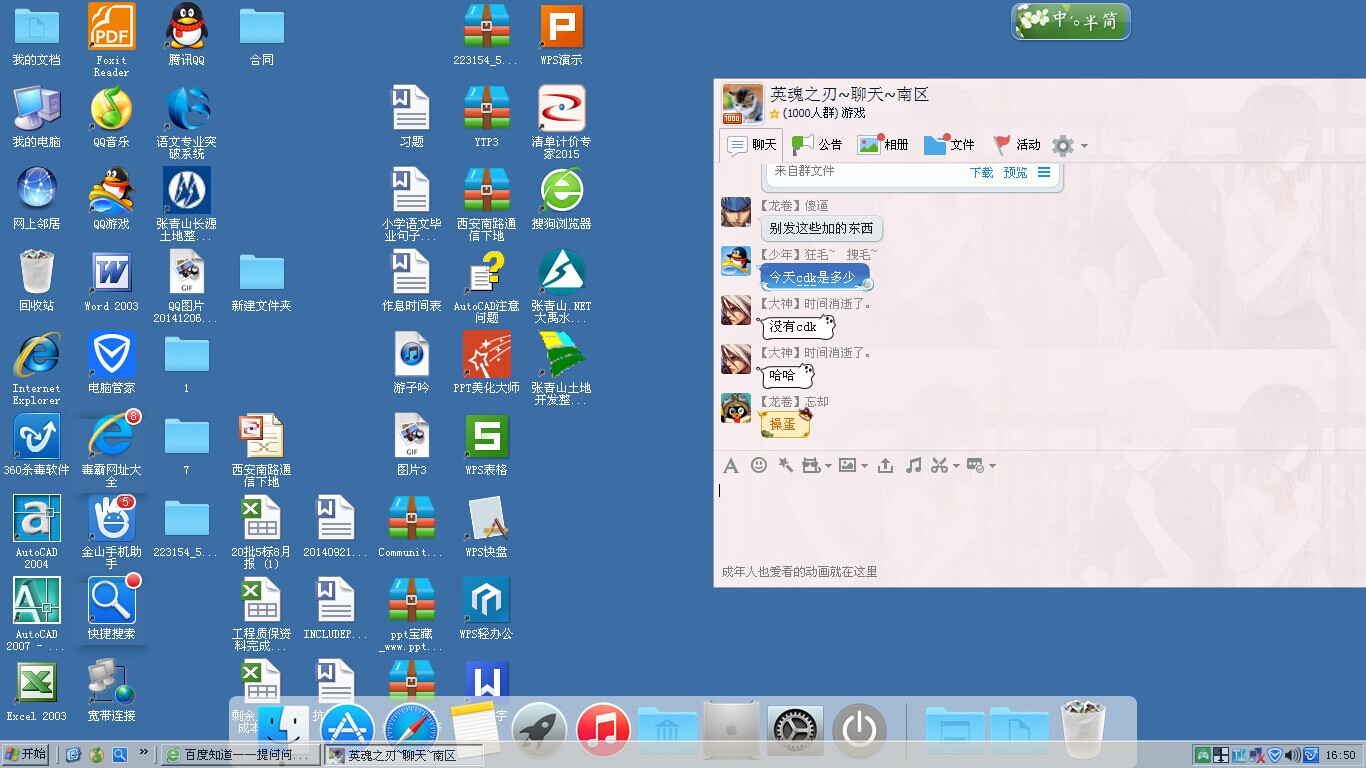
Task: Switch to the 文件 tab
Action: pyautogui.click(x=949, y=145)
